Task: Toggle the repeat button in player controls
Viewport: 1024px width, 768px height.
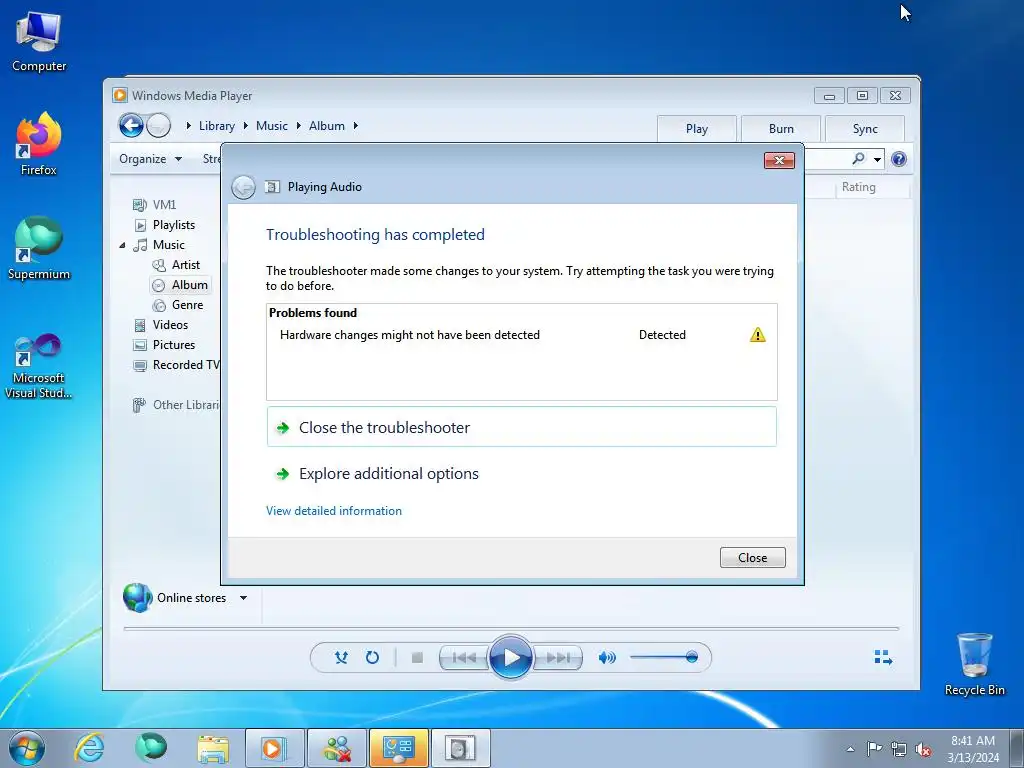Action: tap(372, 658)
